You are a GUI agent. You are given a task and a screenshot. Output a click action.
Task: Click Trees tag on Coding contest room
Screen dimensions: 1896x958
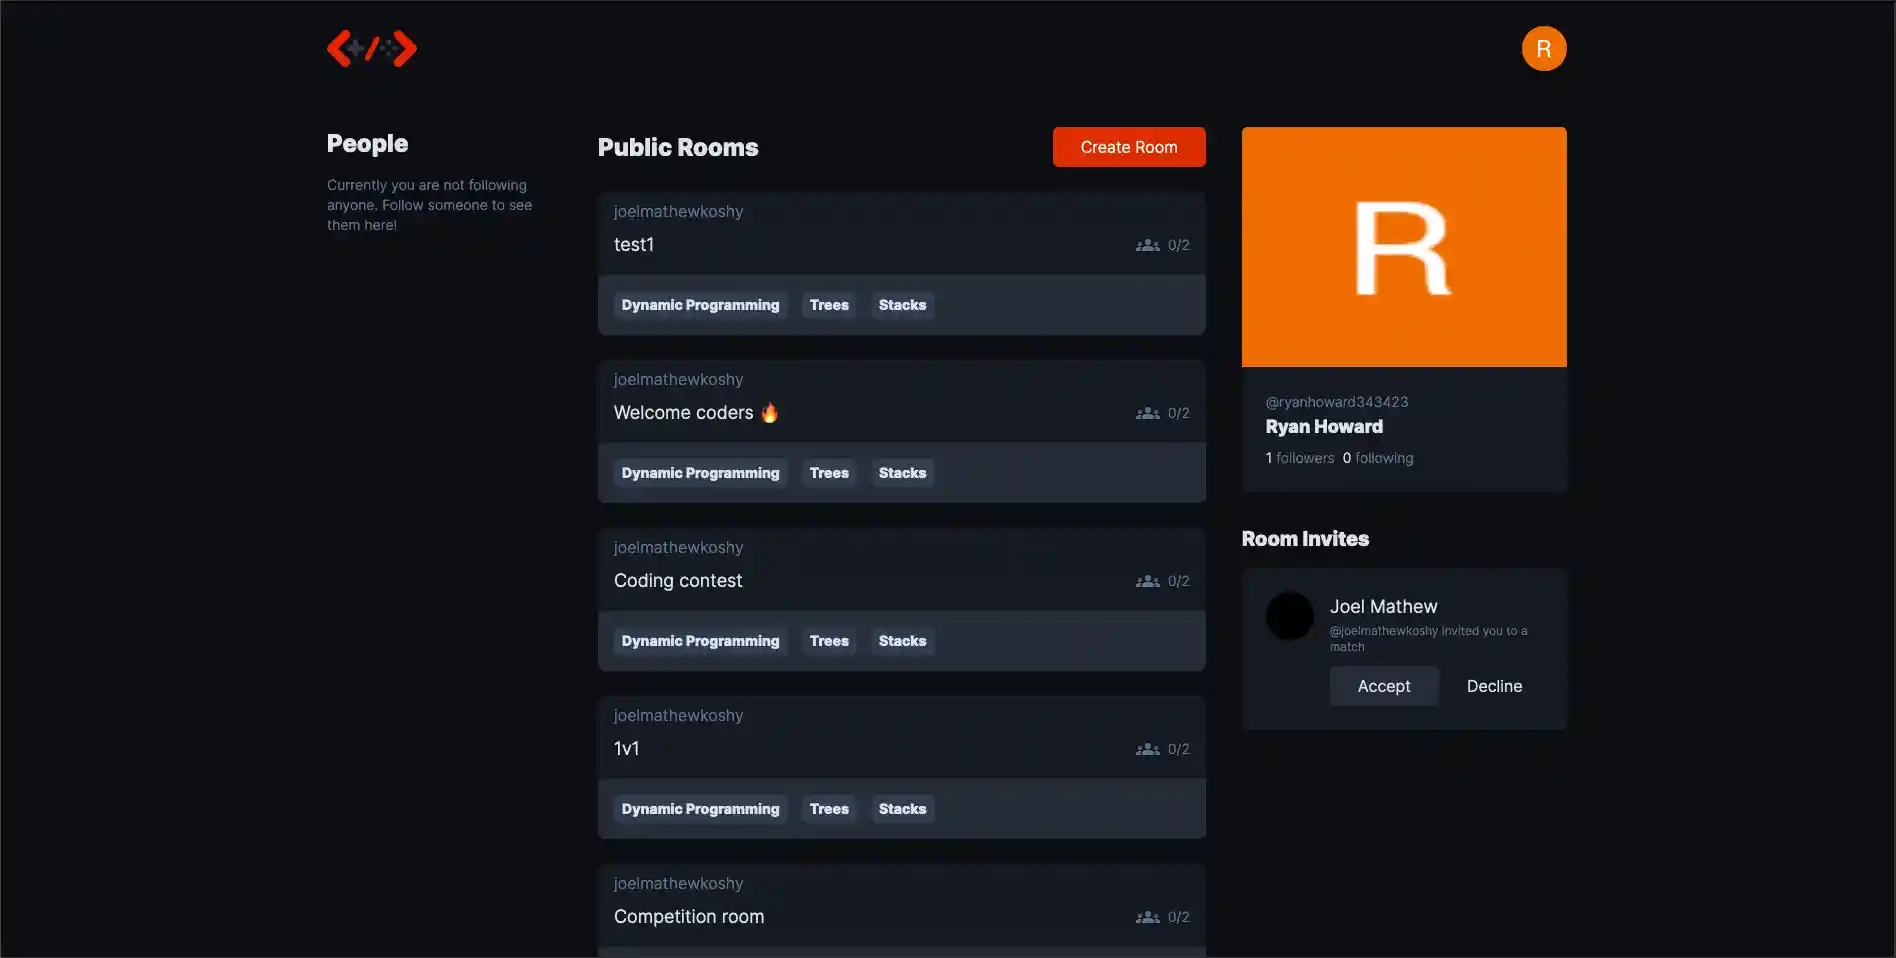(x=829, y=641)
